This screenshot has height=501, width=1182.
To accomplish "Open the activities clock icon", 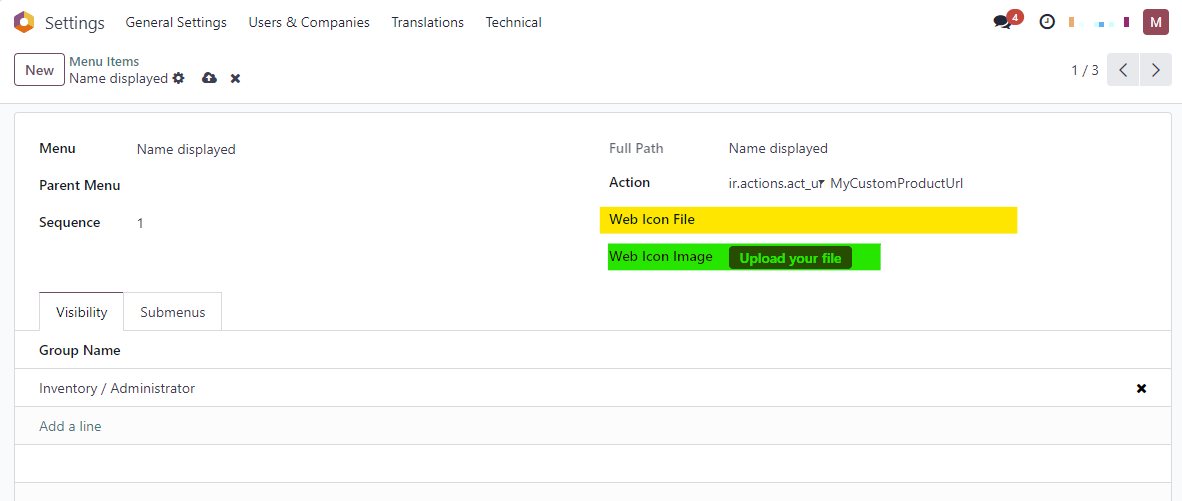I will click(x=1047, y=23).
